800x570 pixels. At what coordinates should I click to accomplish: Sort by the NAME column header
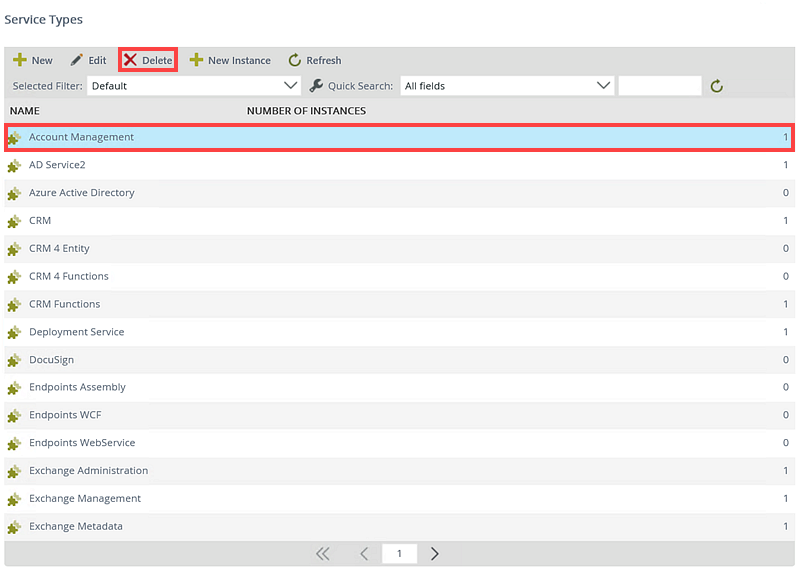click(x=24, y=111)
